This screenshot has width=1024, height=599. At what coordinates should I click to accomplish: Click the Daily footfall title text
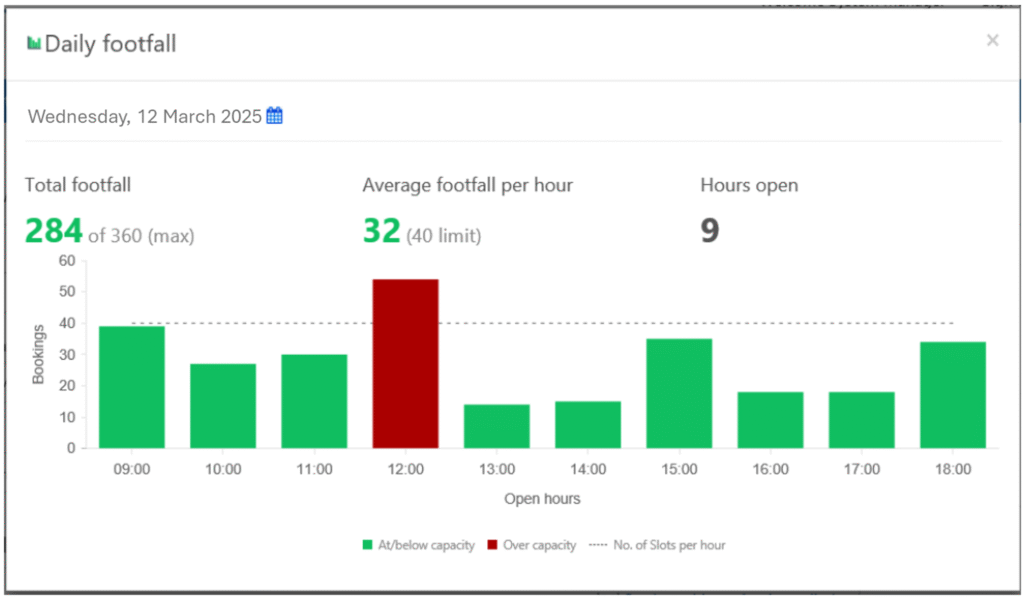click(110, 44)
